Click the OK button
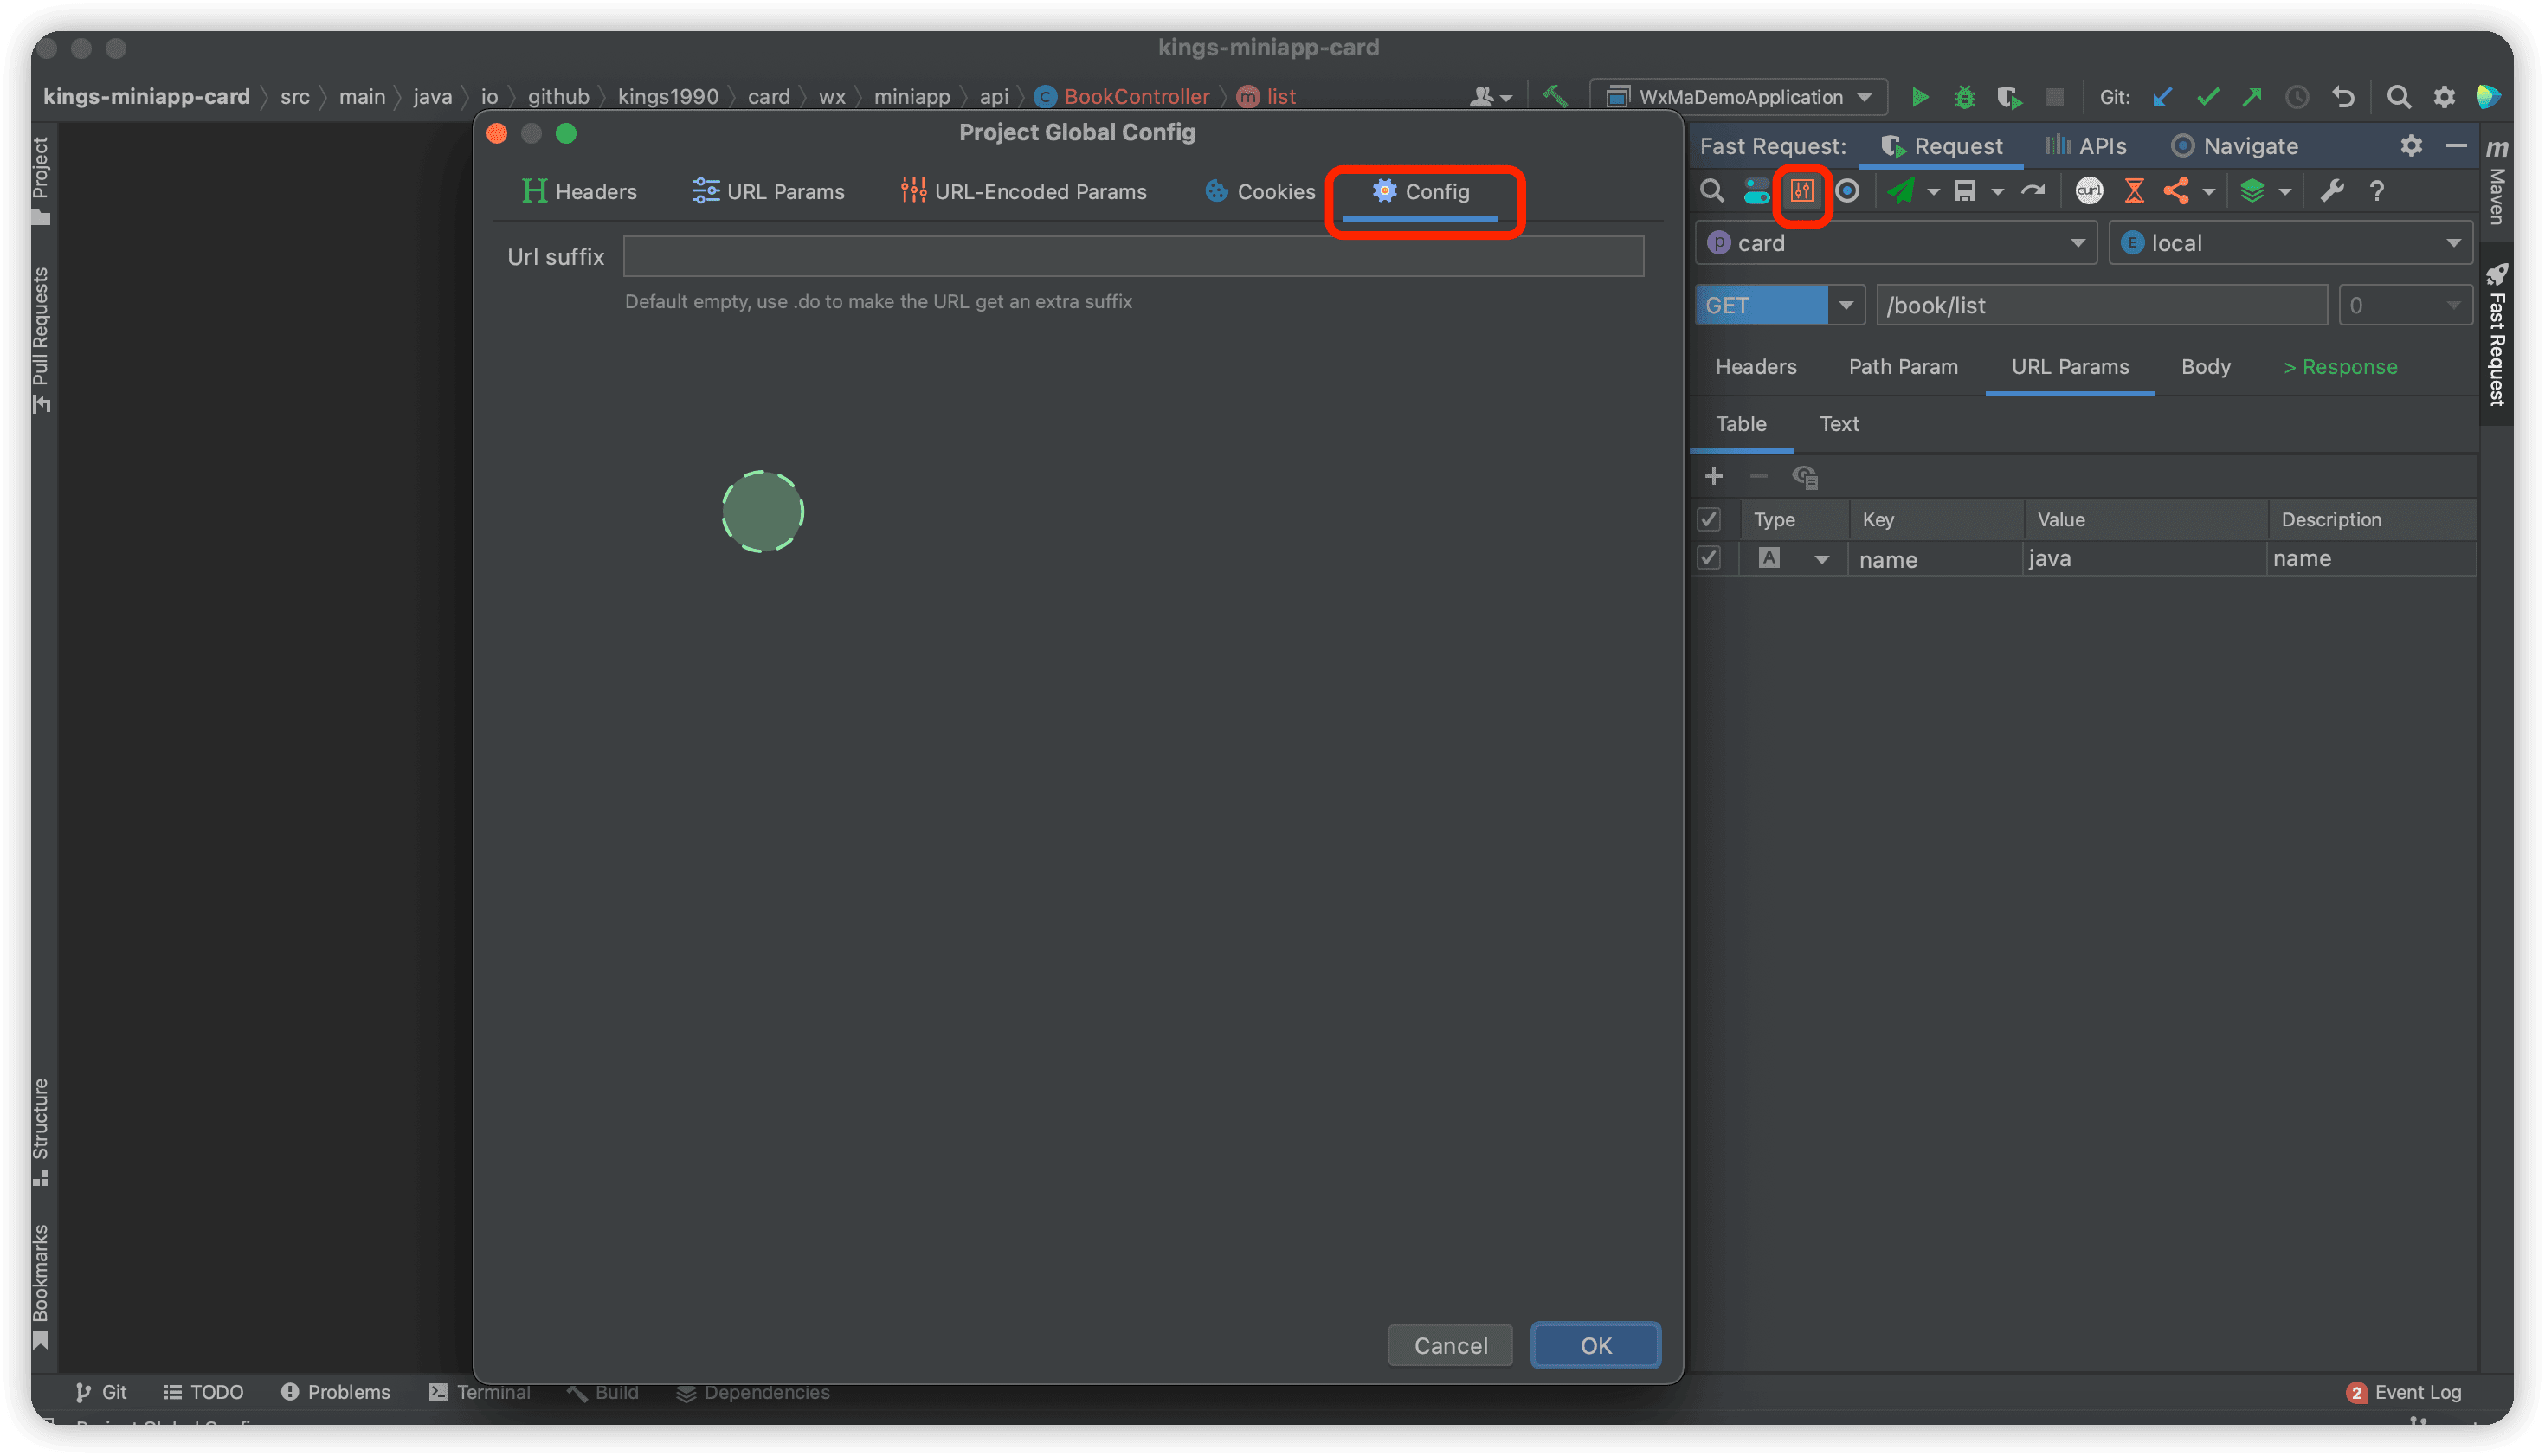The height and width of the screenshot is (1456, 2545). coord(1595,1345)
